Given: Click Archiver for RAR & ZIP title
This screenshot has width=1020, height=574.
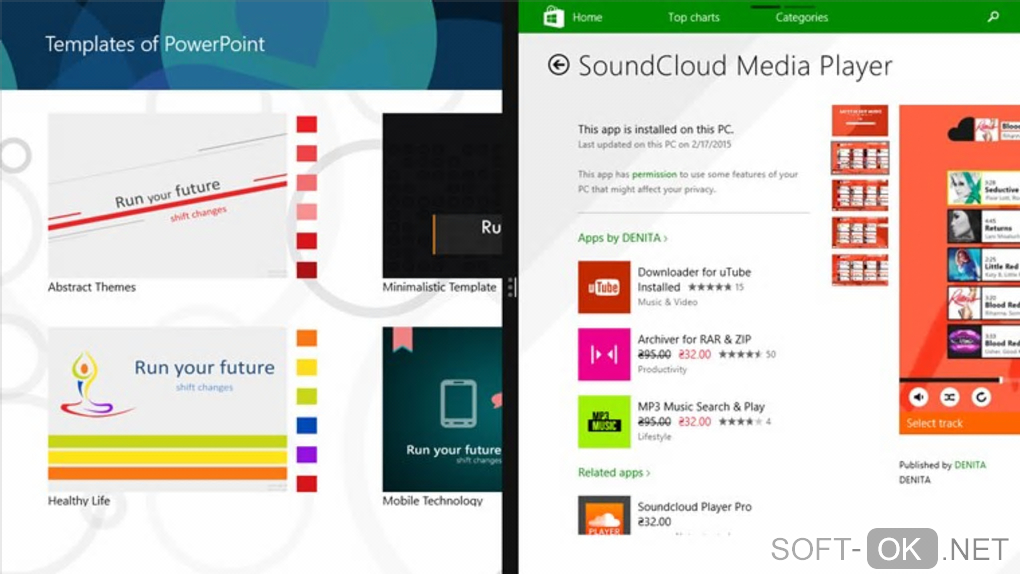Looking at the screenshot, I should [694, 339].
